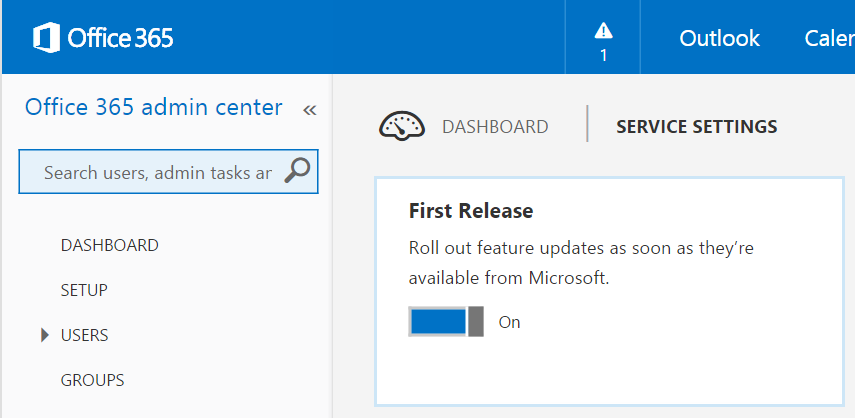Expand the USERS tree arrow

(x=45, y=335)
